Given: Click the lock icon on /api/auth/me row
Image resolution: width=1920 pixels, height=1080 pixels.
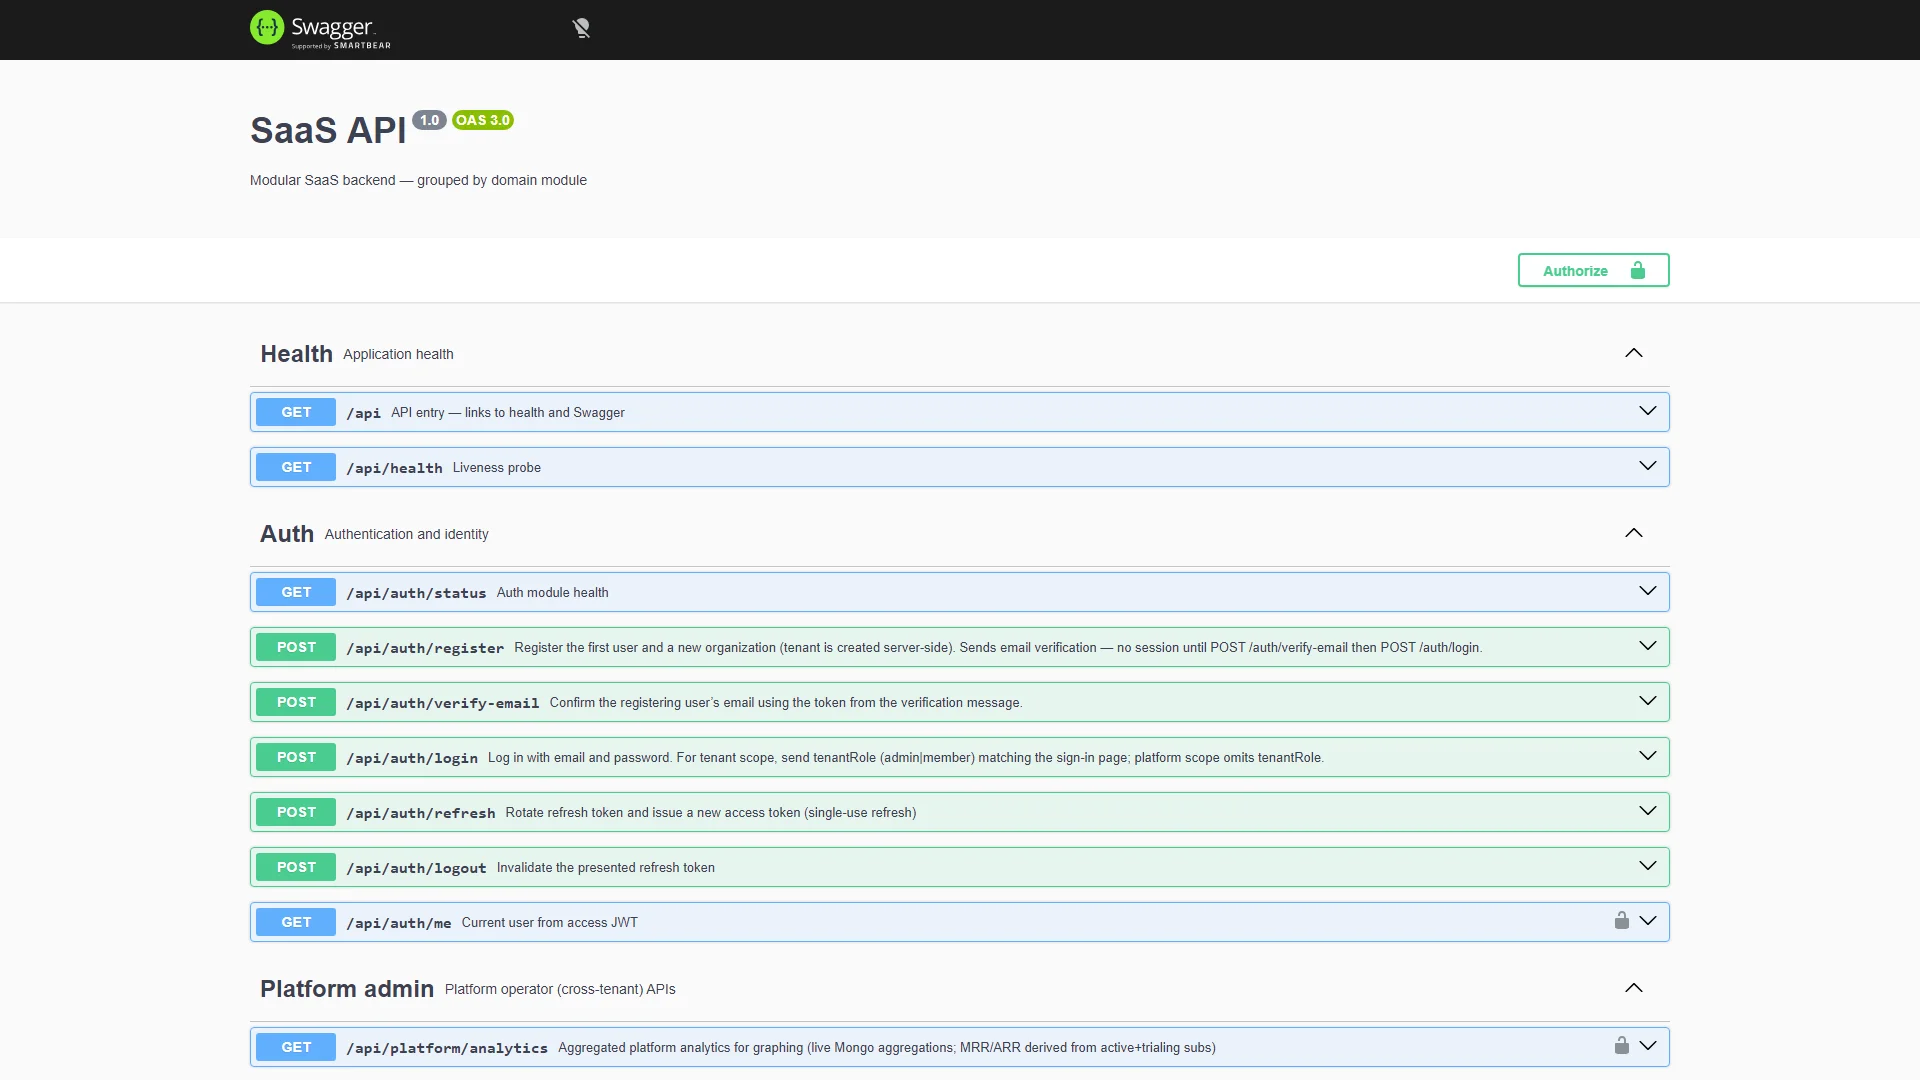Looking at the screenshot, I should tap(1621, 920).
